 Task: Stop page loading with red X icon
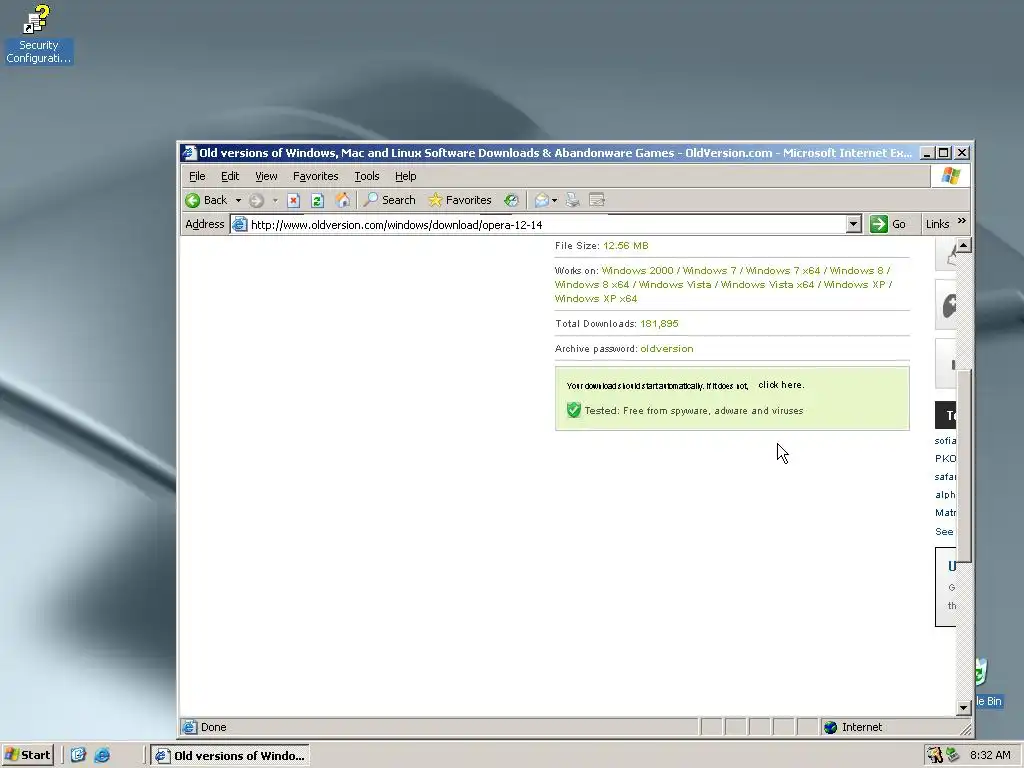coord(294,200)
